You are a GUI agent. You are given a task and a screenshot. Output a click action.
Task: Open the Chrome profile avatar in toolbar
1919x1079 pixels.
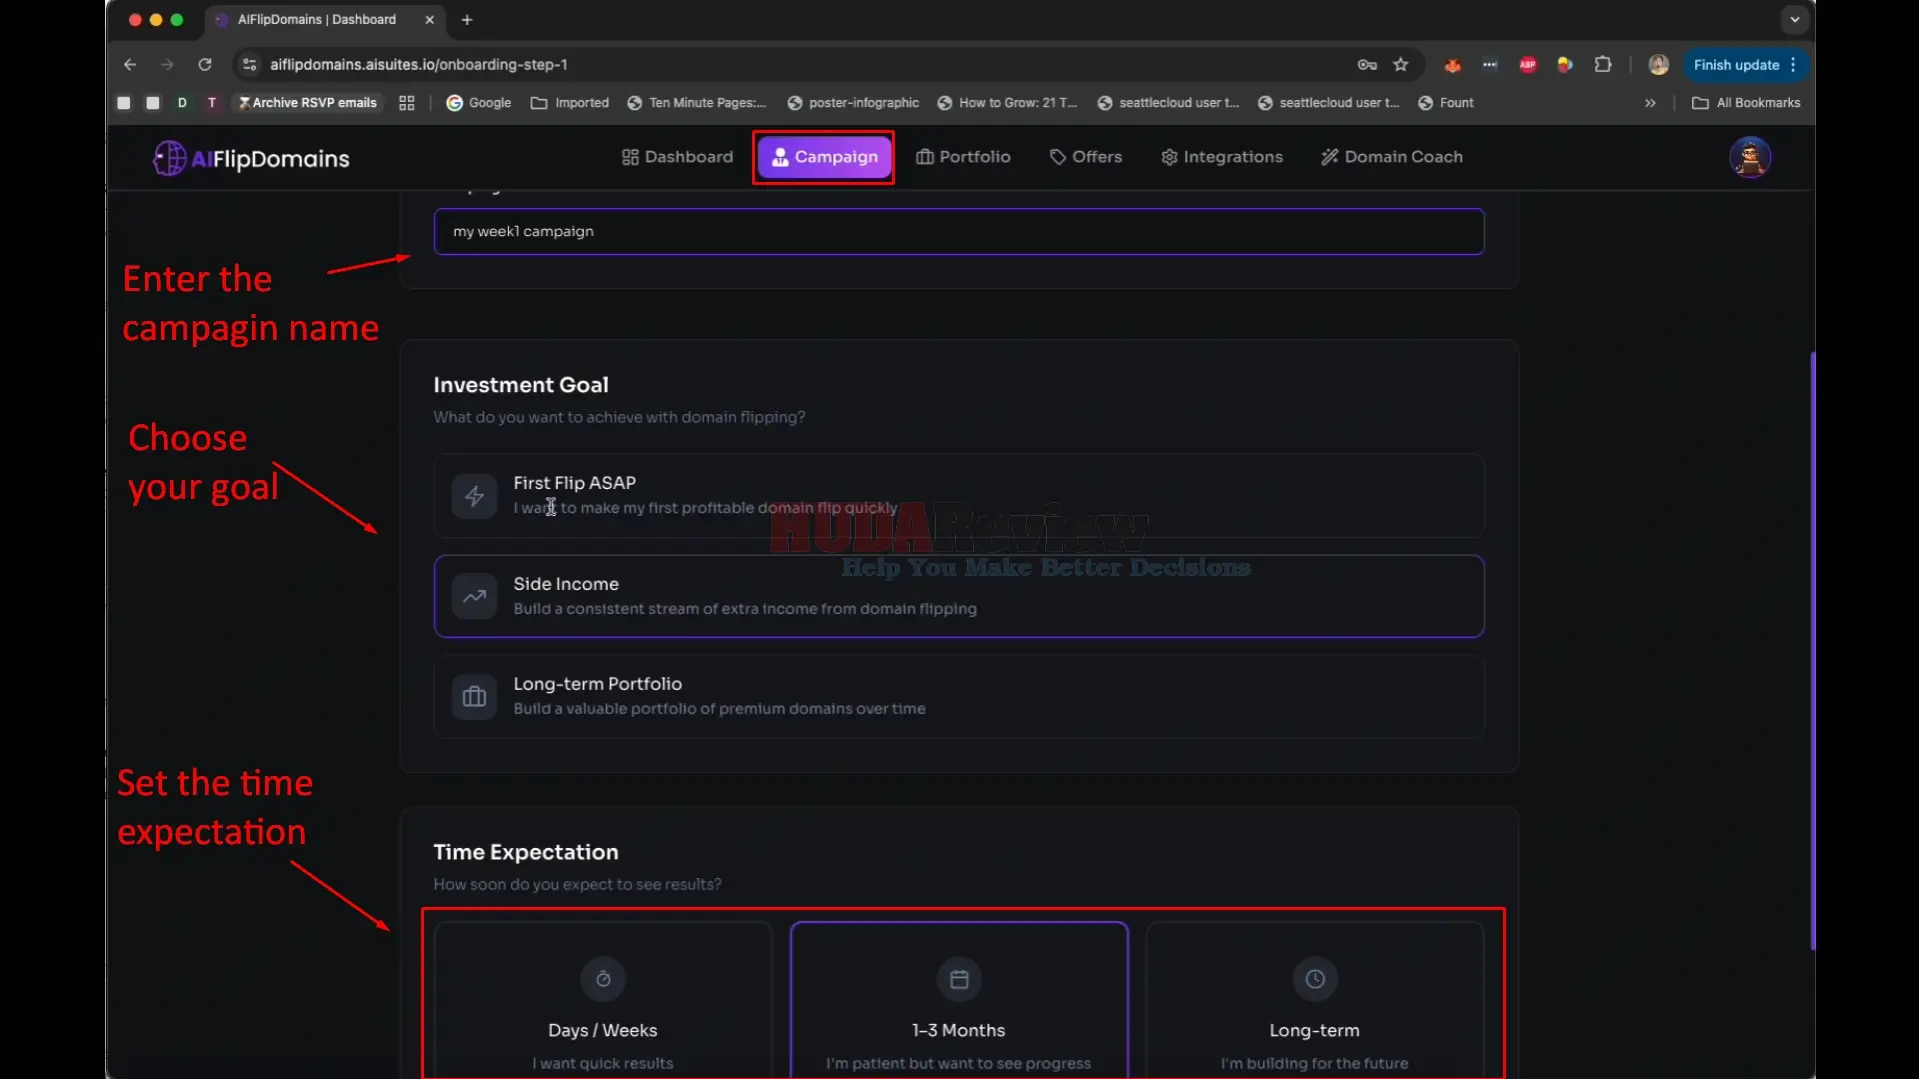(x=1658, y=65)
